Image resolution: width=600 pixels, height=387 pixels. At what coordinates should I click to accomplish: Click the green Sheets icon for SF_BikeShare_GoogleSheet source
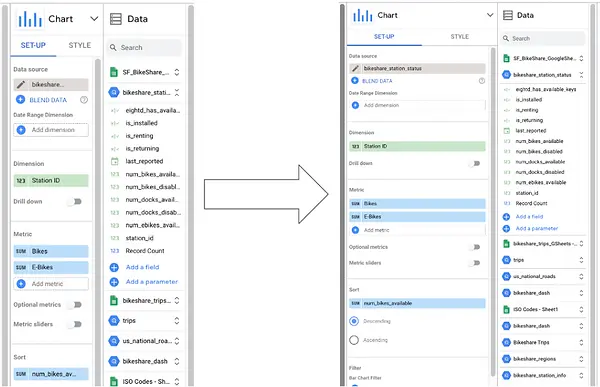point(506,59)
